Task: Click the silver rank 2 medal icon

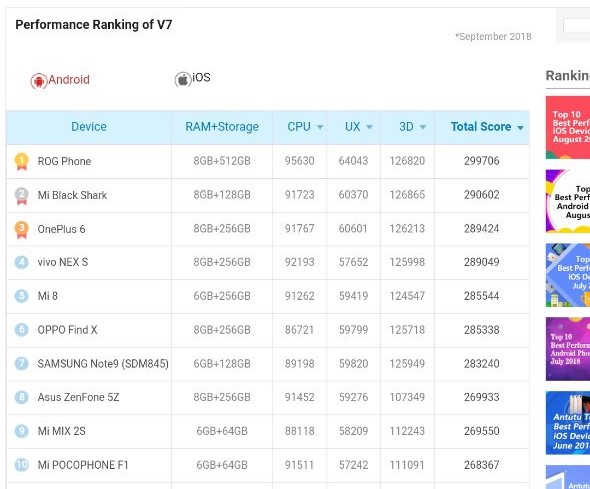Action: click(x=22, y=196)
